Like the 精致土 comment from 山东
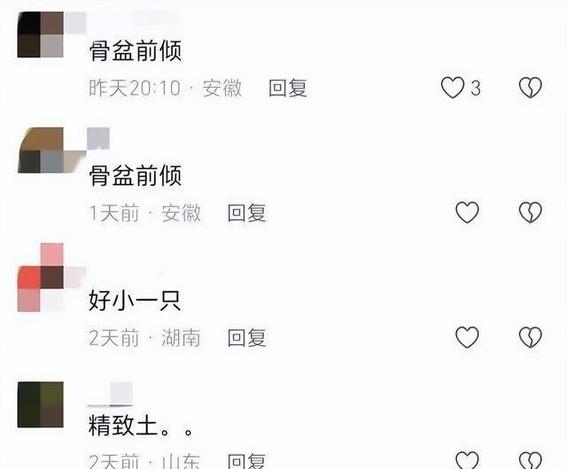 tap(467, 460)
